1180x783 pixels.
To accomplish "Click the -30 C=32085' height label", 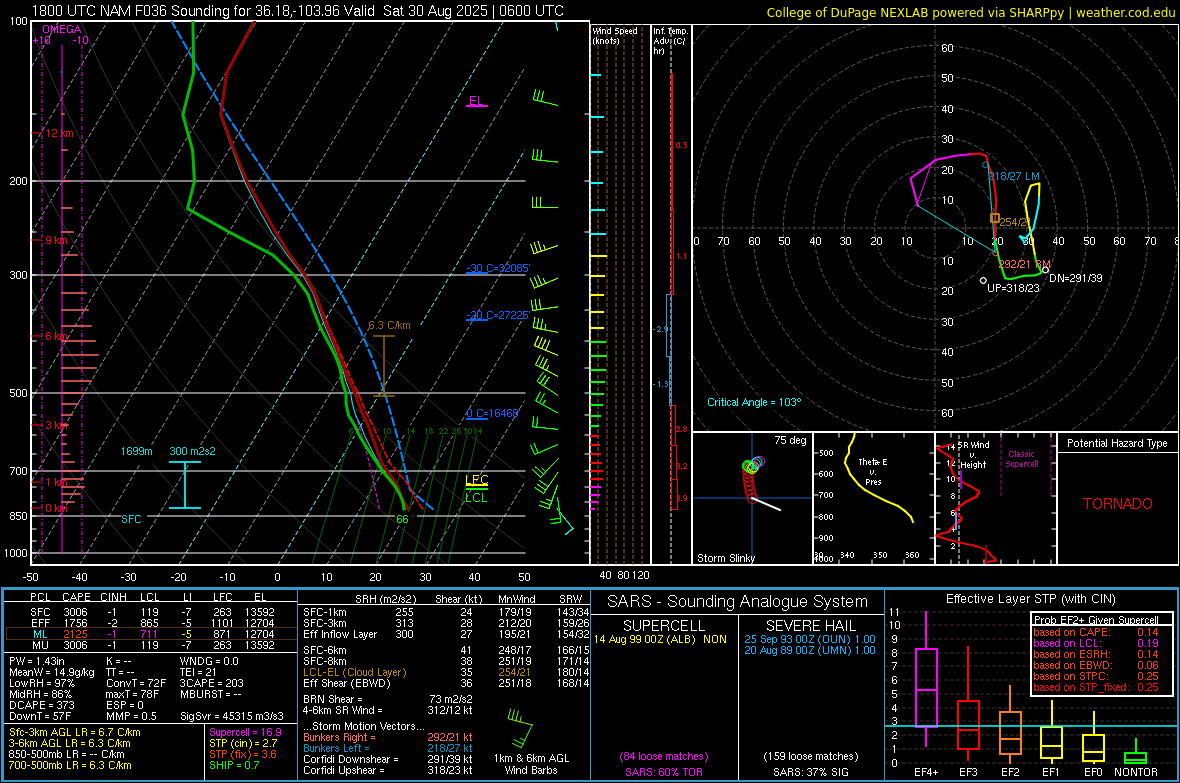I will [x=498, y=268].
